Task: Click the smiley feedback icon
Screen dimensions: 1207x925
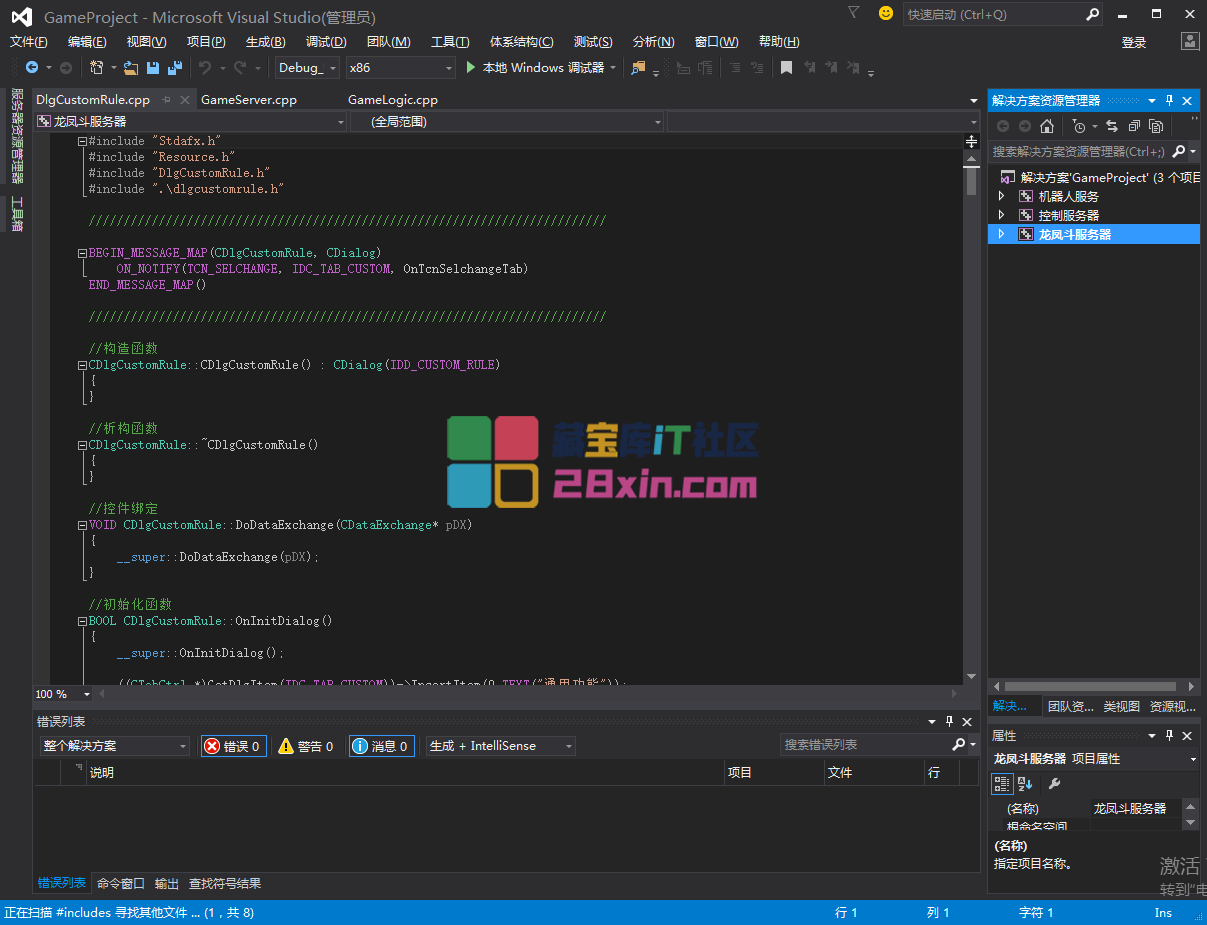Action: [x=885, y=13]
